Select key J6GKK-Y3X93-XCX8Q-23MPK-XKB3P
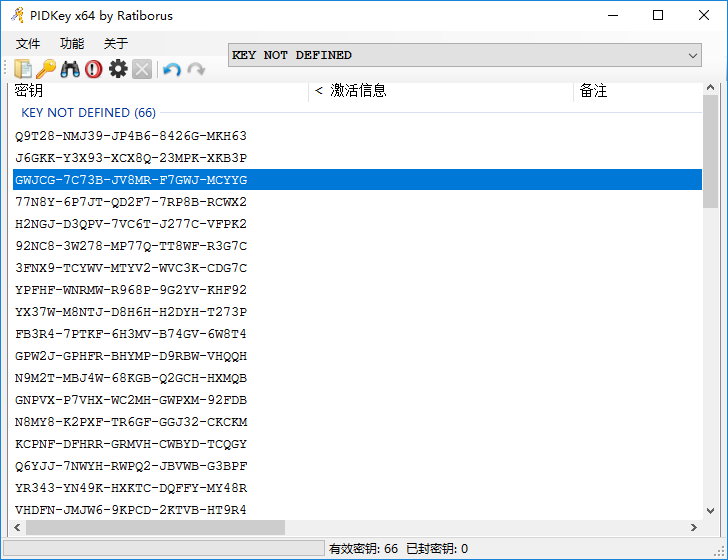 (131, 158)
